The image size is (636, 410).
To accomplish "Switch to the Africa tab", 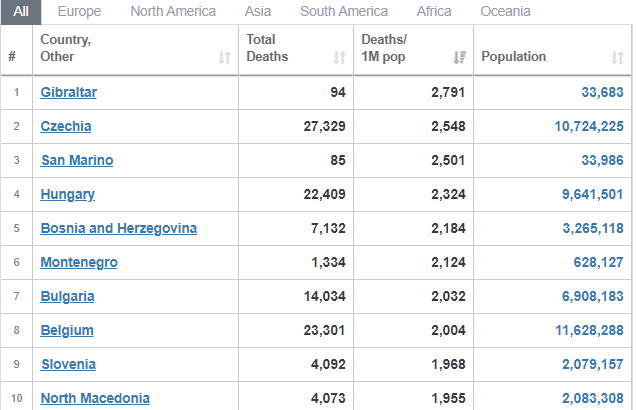I will coord(434,11).
